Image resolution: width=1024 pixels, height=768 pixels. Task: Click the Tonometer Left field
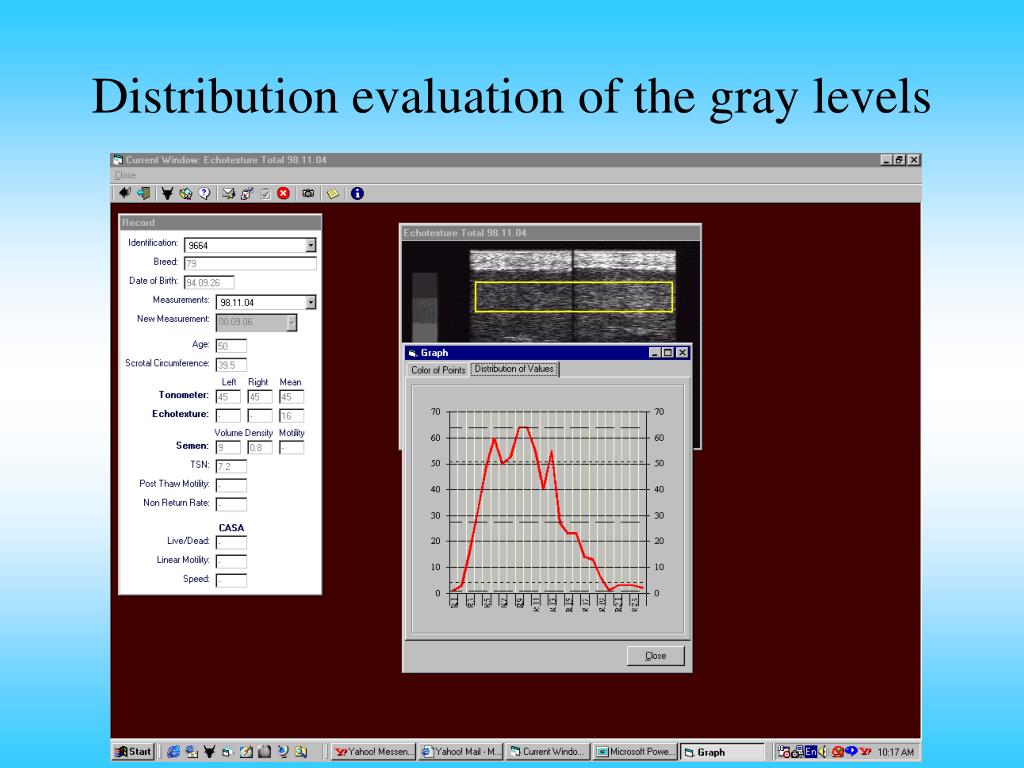(228, 397)
